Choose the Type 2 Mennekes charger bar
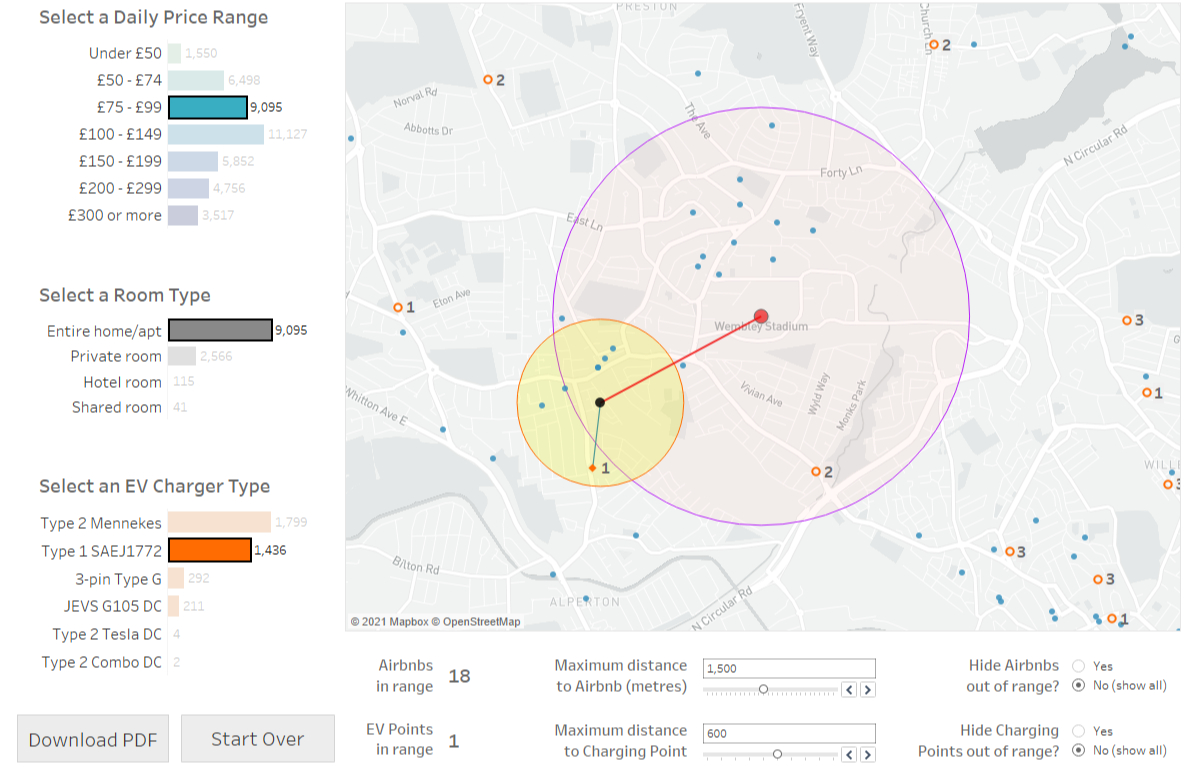1183x779 pixels. tap(219, 522)
